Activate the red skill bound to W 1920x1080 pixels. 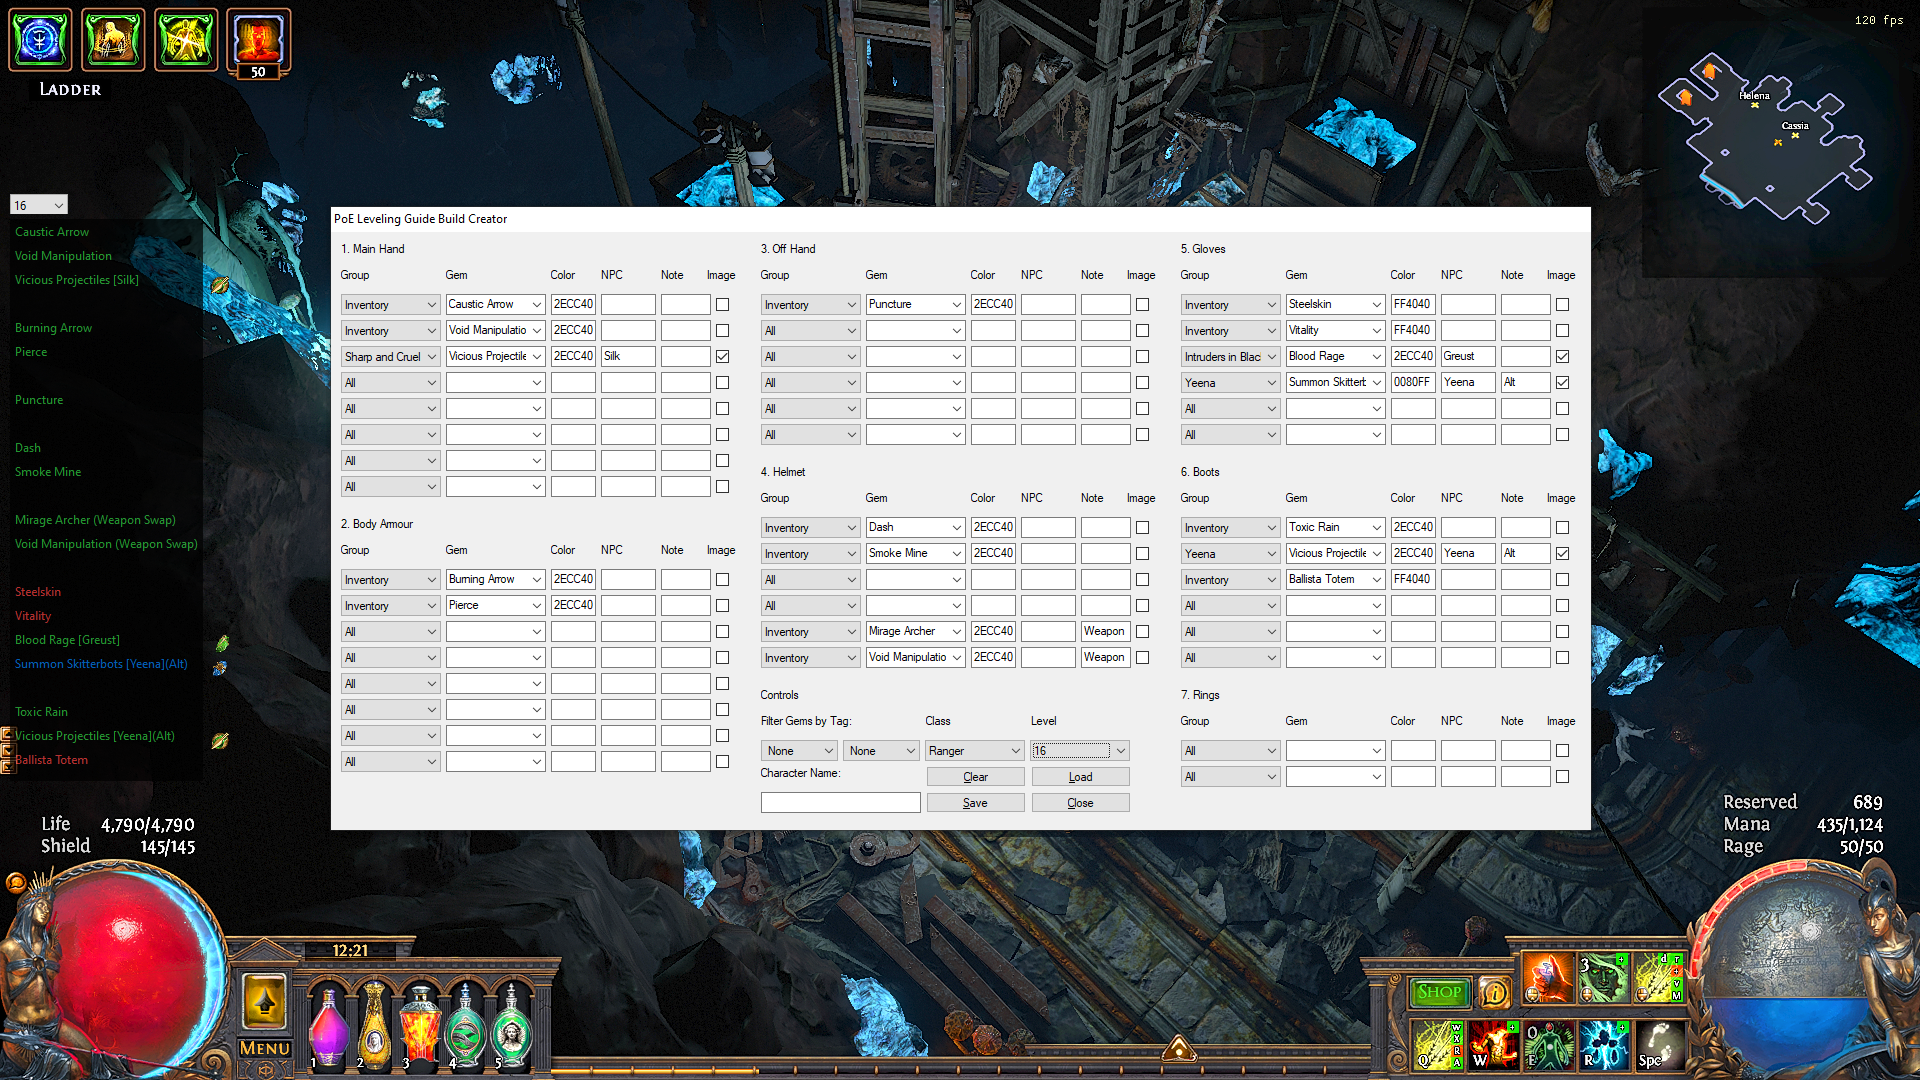(1493, 1045)
